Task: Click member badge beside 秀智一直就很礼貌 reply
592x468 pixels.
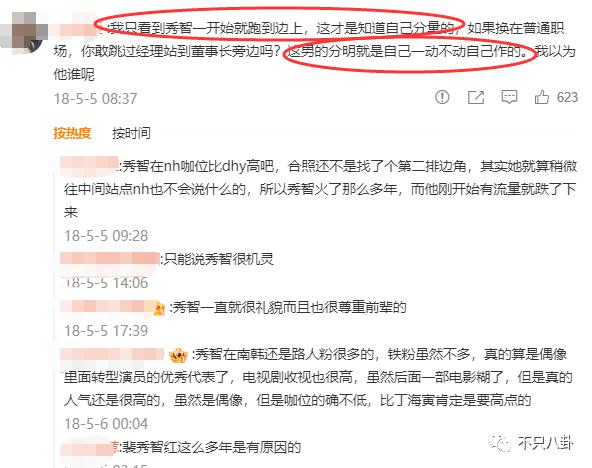Action: click(159, 308)
